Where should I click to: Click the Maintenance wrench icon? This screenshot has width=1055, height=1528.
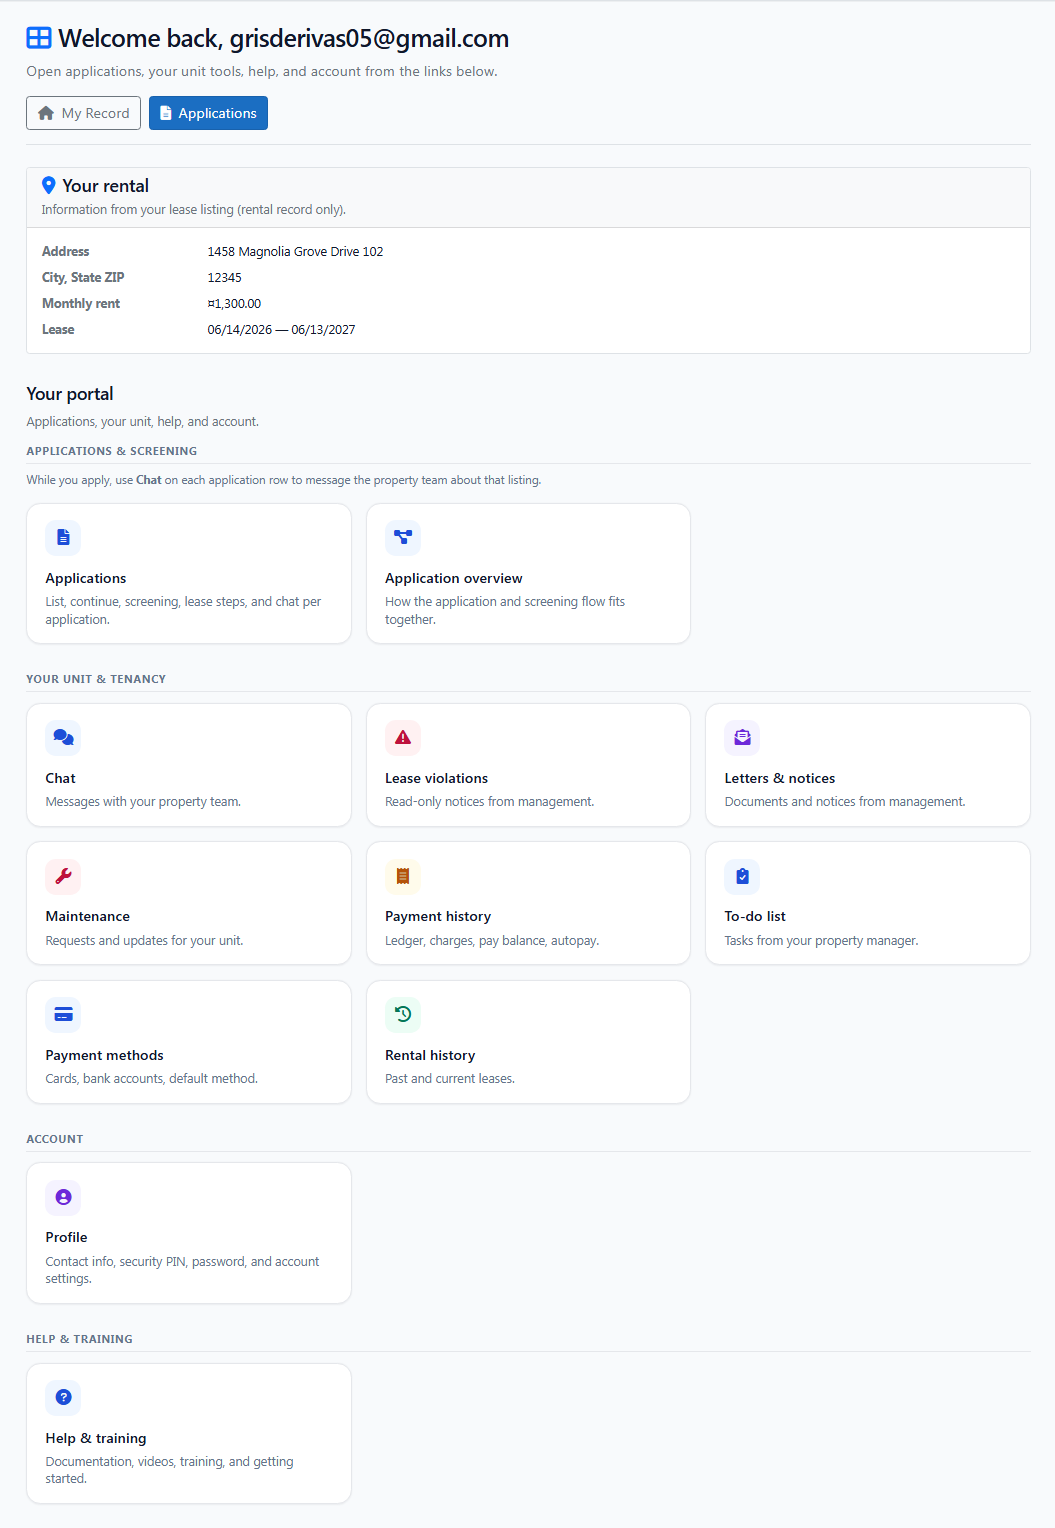(63, 876)
